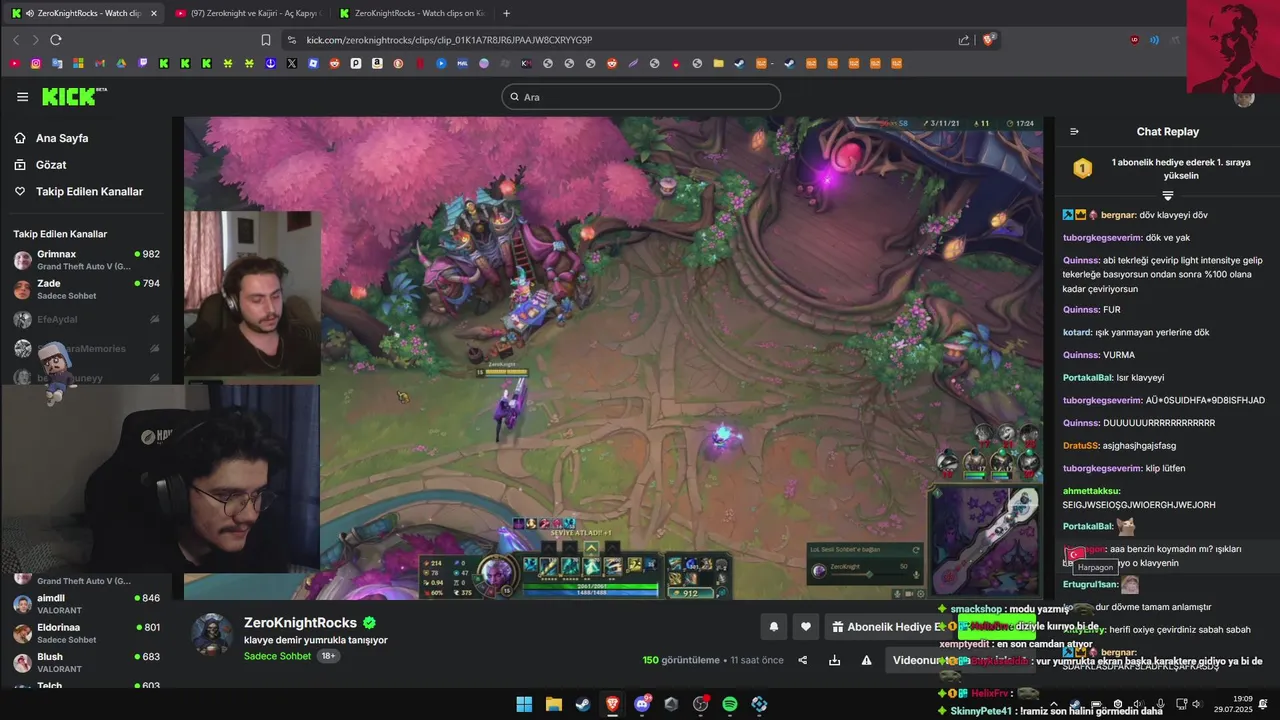Image resolution: width=1280 pixels, height=720 pixels.
Task: Open uBlock Origin extension icon
Action: [x=1135, y=40]
